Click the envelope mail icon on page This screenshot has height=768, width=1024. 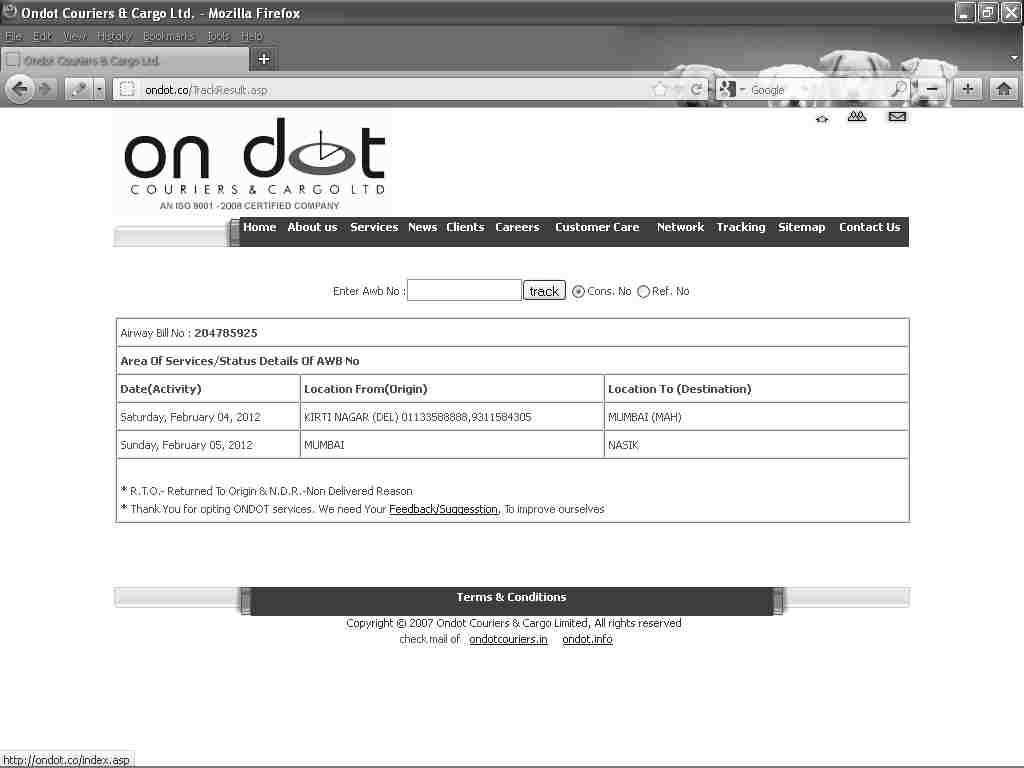click(x=897, y=117)
